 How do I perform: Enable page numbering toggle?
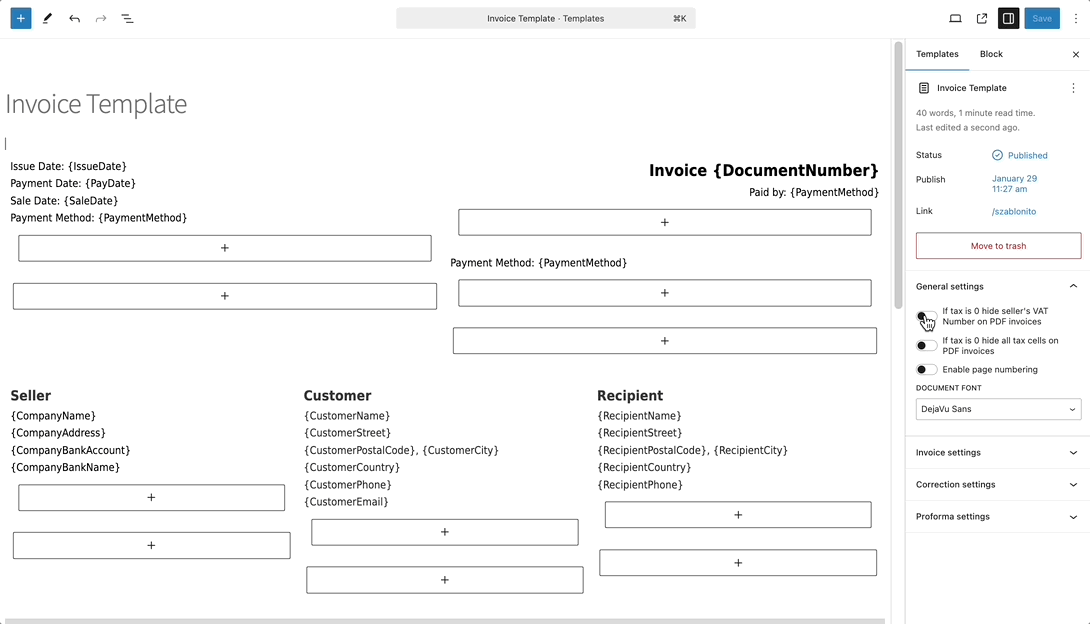(x=927, y=370)
